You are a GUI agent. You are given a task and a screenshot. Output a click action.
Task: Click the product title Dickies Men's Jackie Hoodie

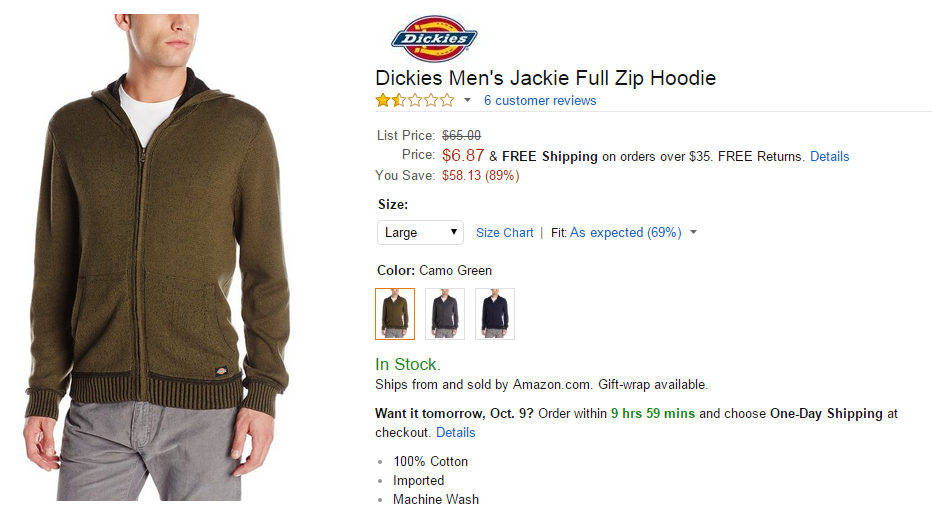click(545, 78)
